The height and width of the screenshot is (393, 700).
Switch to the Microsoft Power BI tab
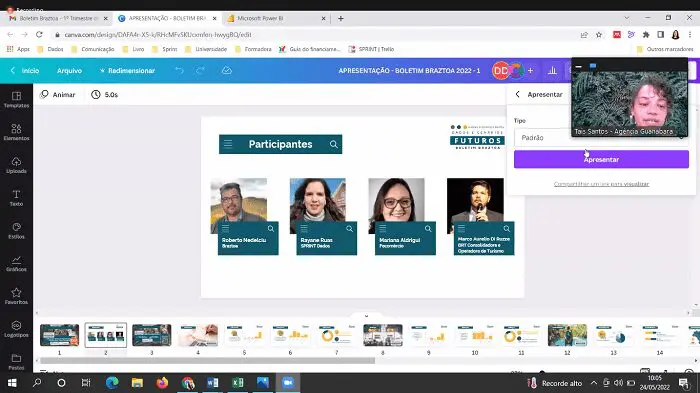click(276, 18)
